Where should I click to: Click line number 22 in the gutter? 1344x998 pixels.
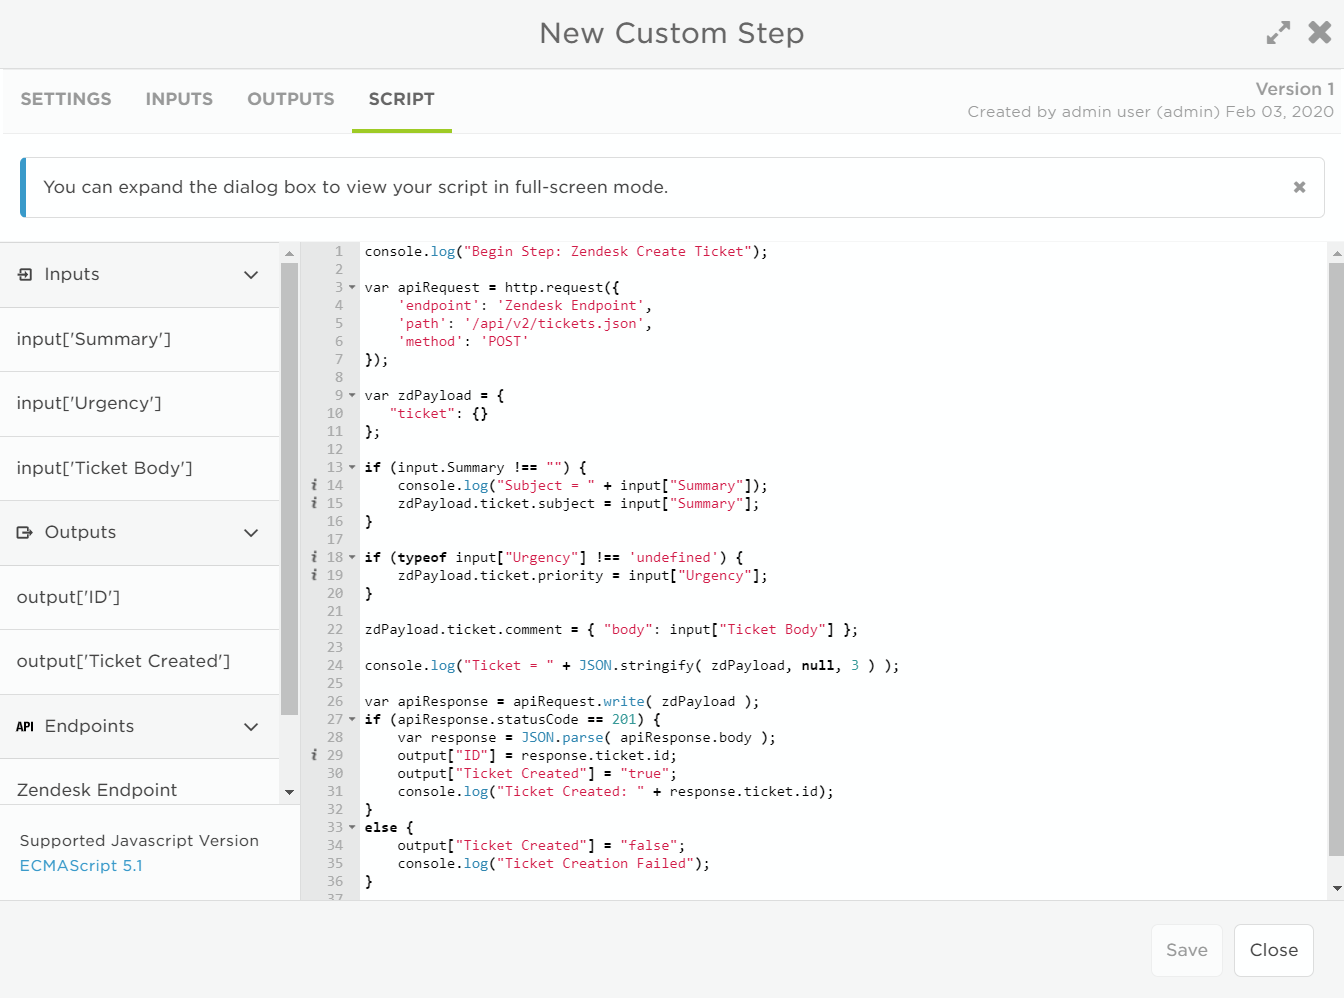tap(334, 630)
